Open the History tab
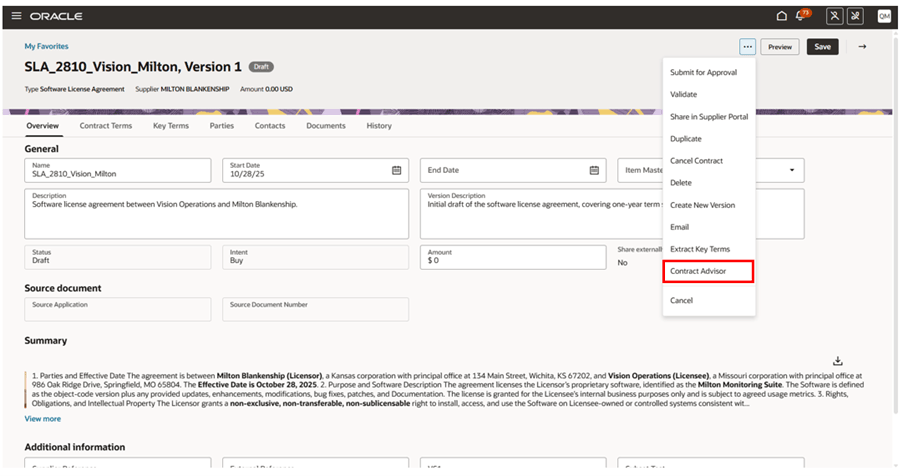Screen dimensions: 903x476 tap(379, 125)
